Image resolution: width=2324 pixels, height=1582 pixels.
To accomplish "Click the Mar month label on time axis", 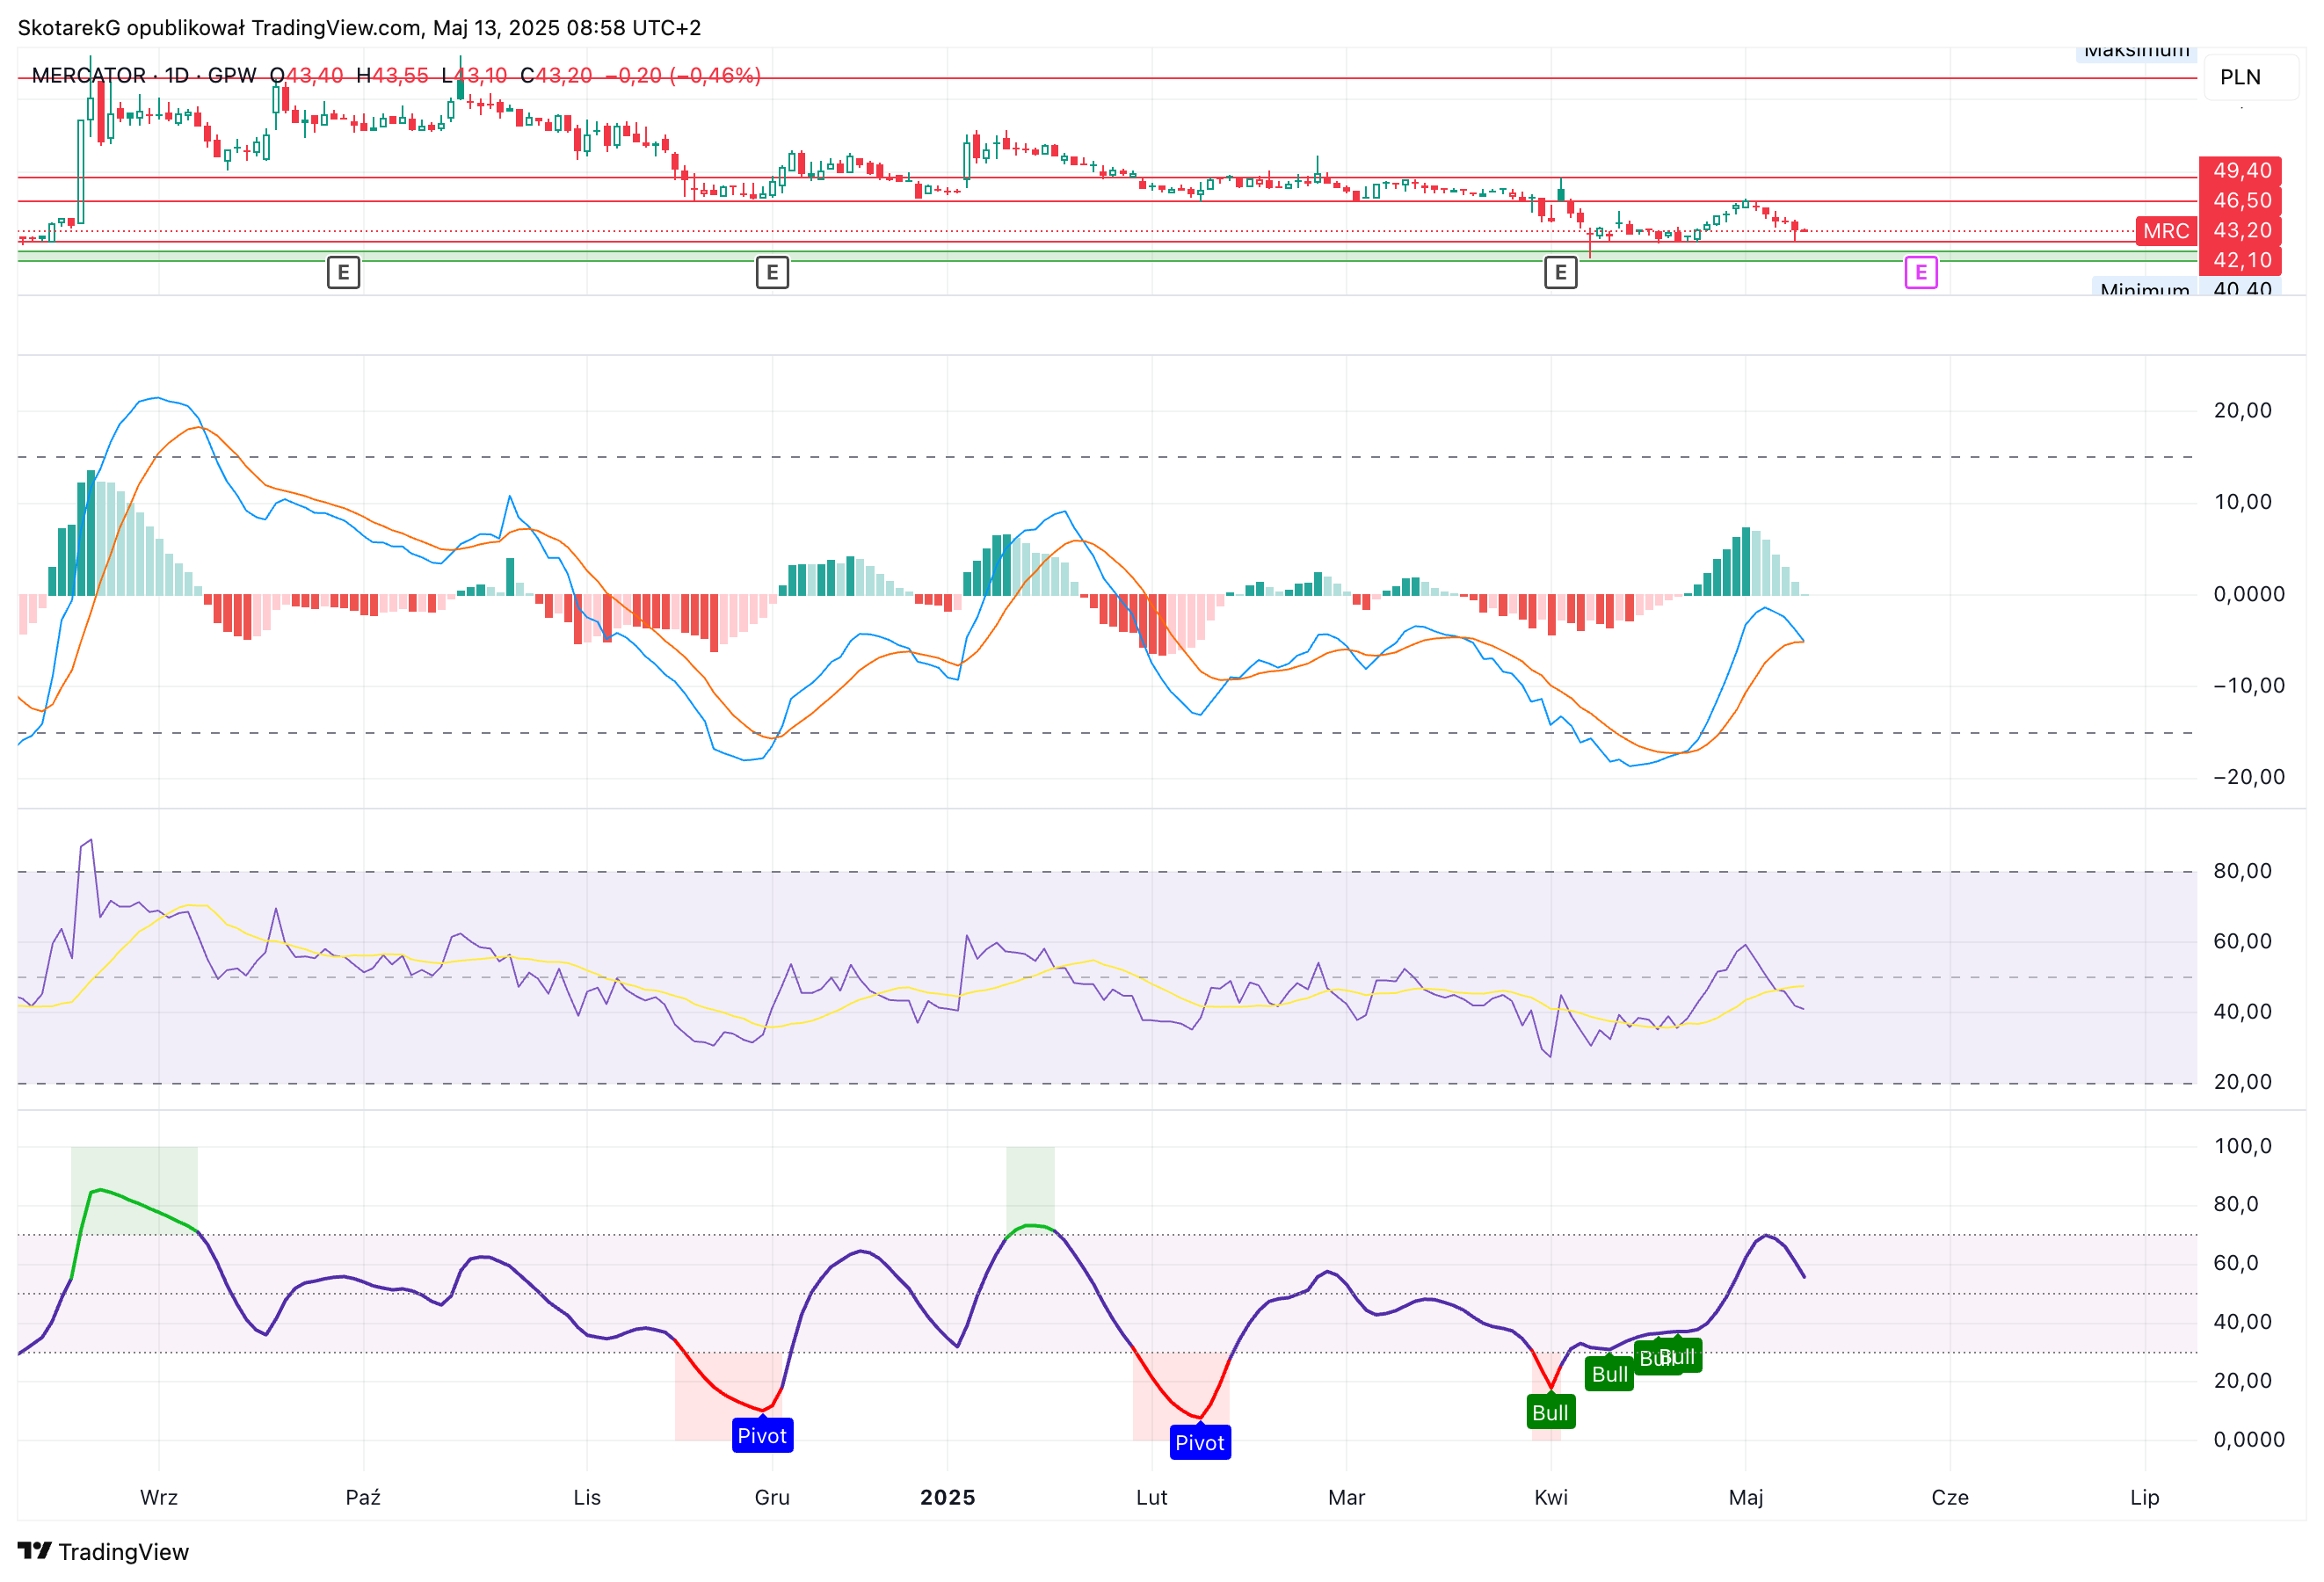I will tap(1346, 1497).
